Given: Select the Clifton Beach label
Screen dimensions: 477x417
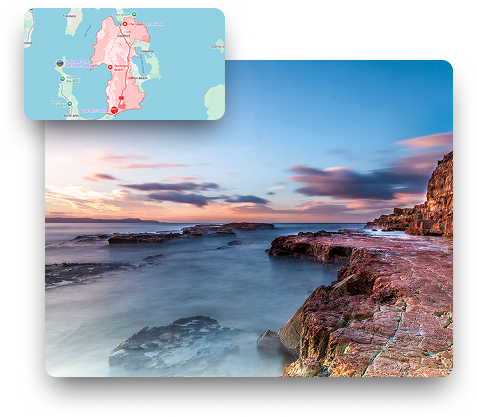Looking at the screenshot, I should click(138, 78).
